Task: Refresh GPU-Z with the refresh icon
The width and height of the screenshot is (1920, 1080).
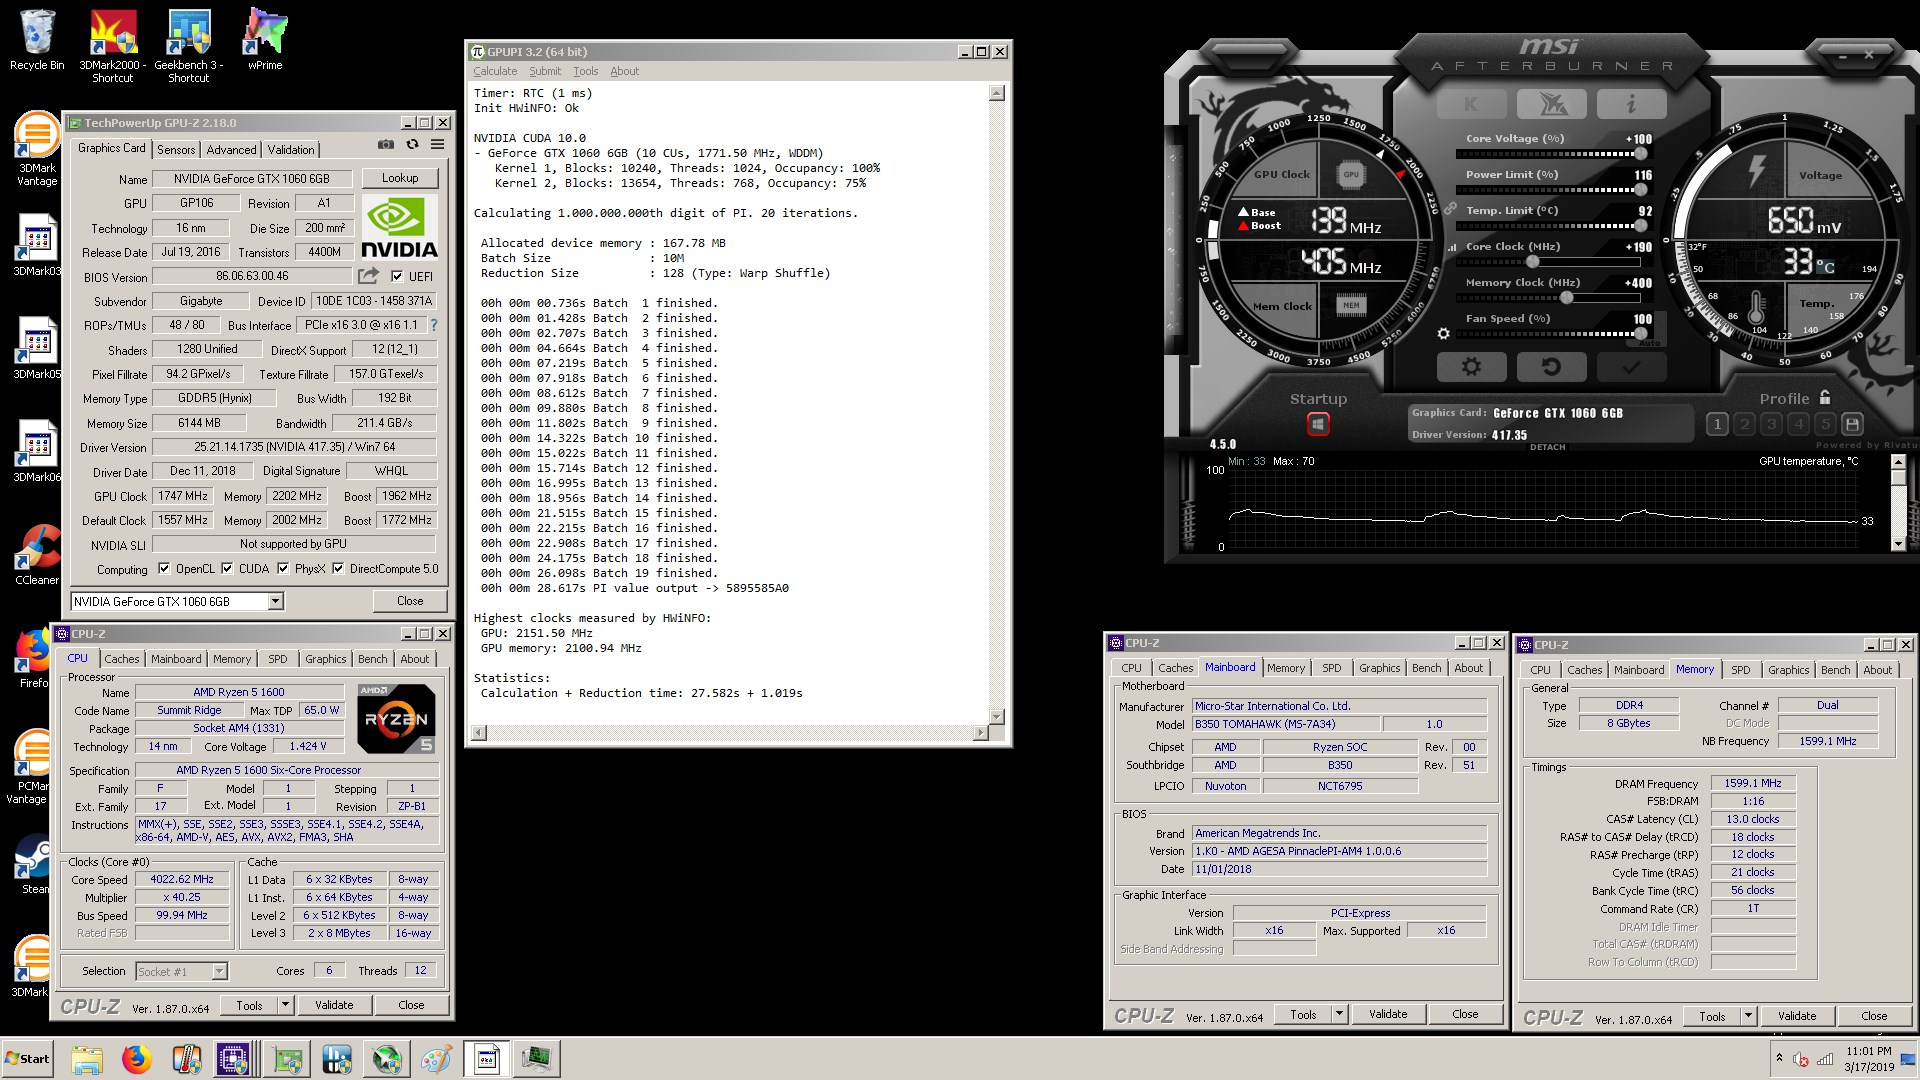Action: click(412, 145)
